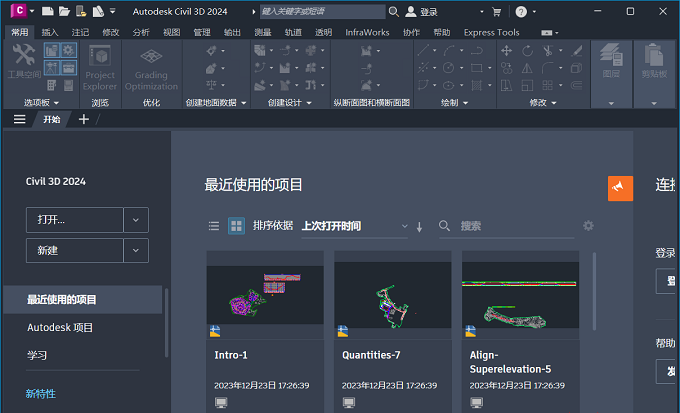Select the Scale tool in the 修改 panel

click(x=527, y=85)
